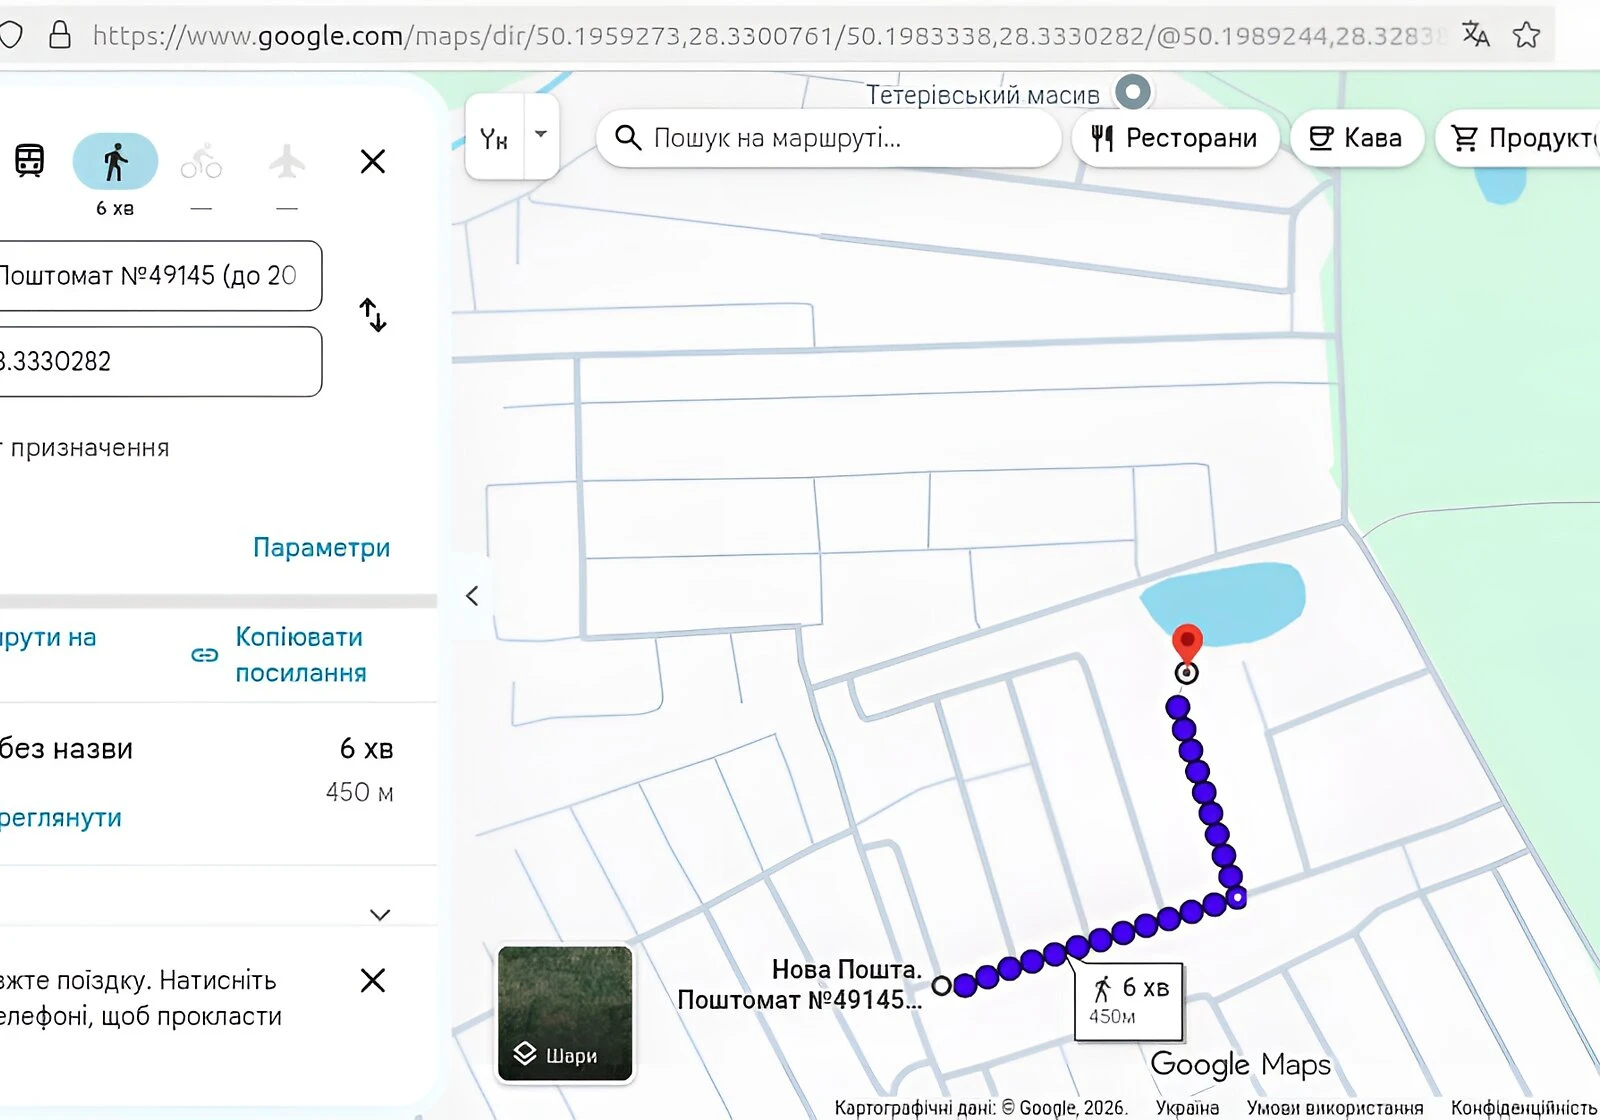
Task: Click the 450 м distance text in route details
Action: click(360, 793)
